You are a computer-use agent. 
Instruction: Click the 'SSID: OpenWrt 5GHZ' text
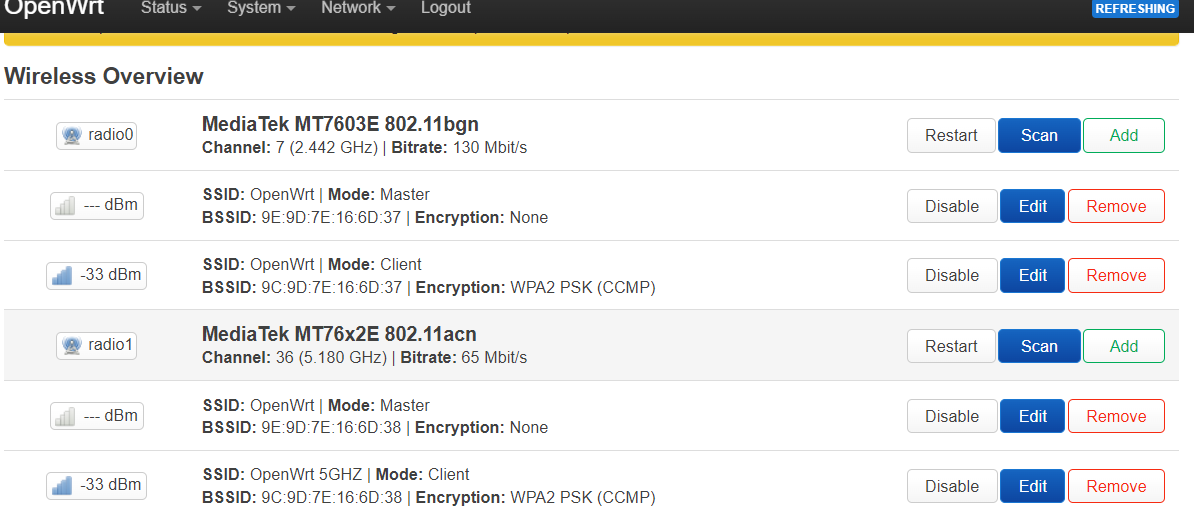click(x=283, y=475)
